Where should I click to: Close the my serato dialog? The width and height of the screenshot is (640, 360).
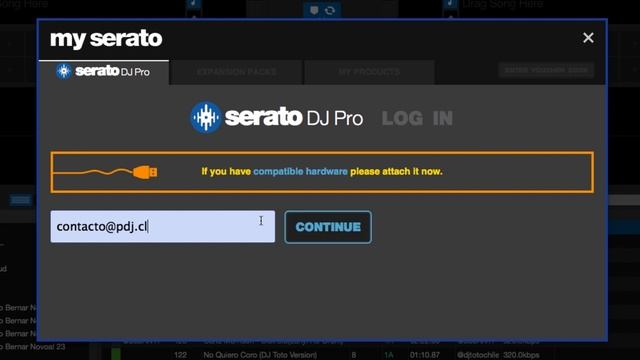(x=588, y=38)
